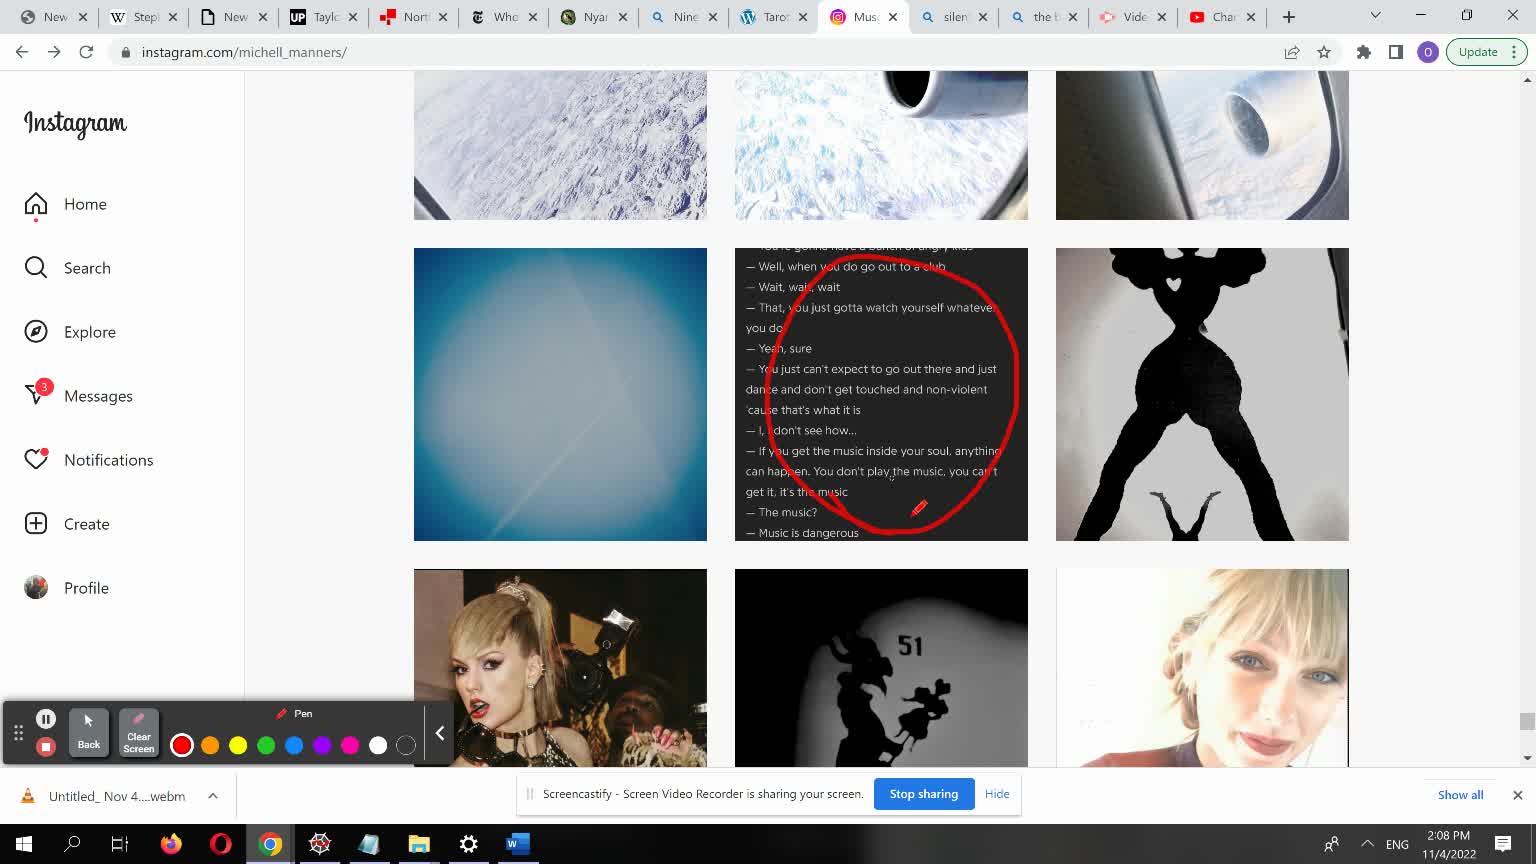Go forward in browser
Screen dimensions: 1536x864
(x=54, y=52)
